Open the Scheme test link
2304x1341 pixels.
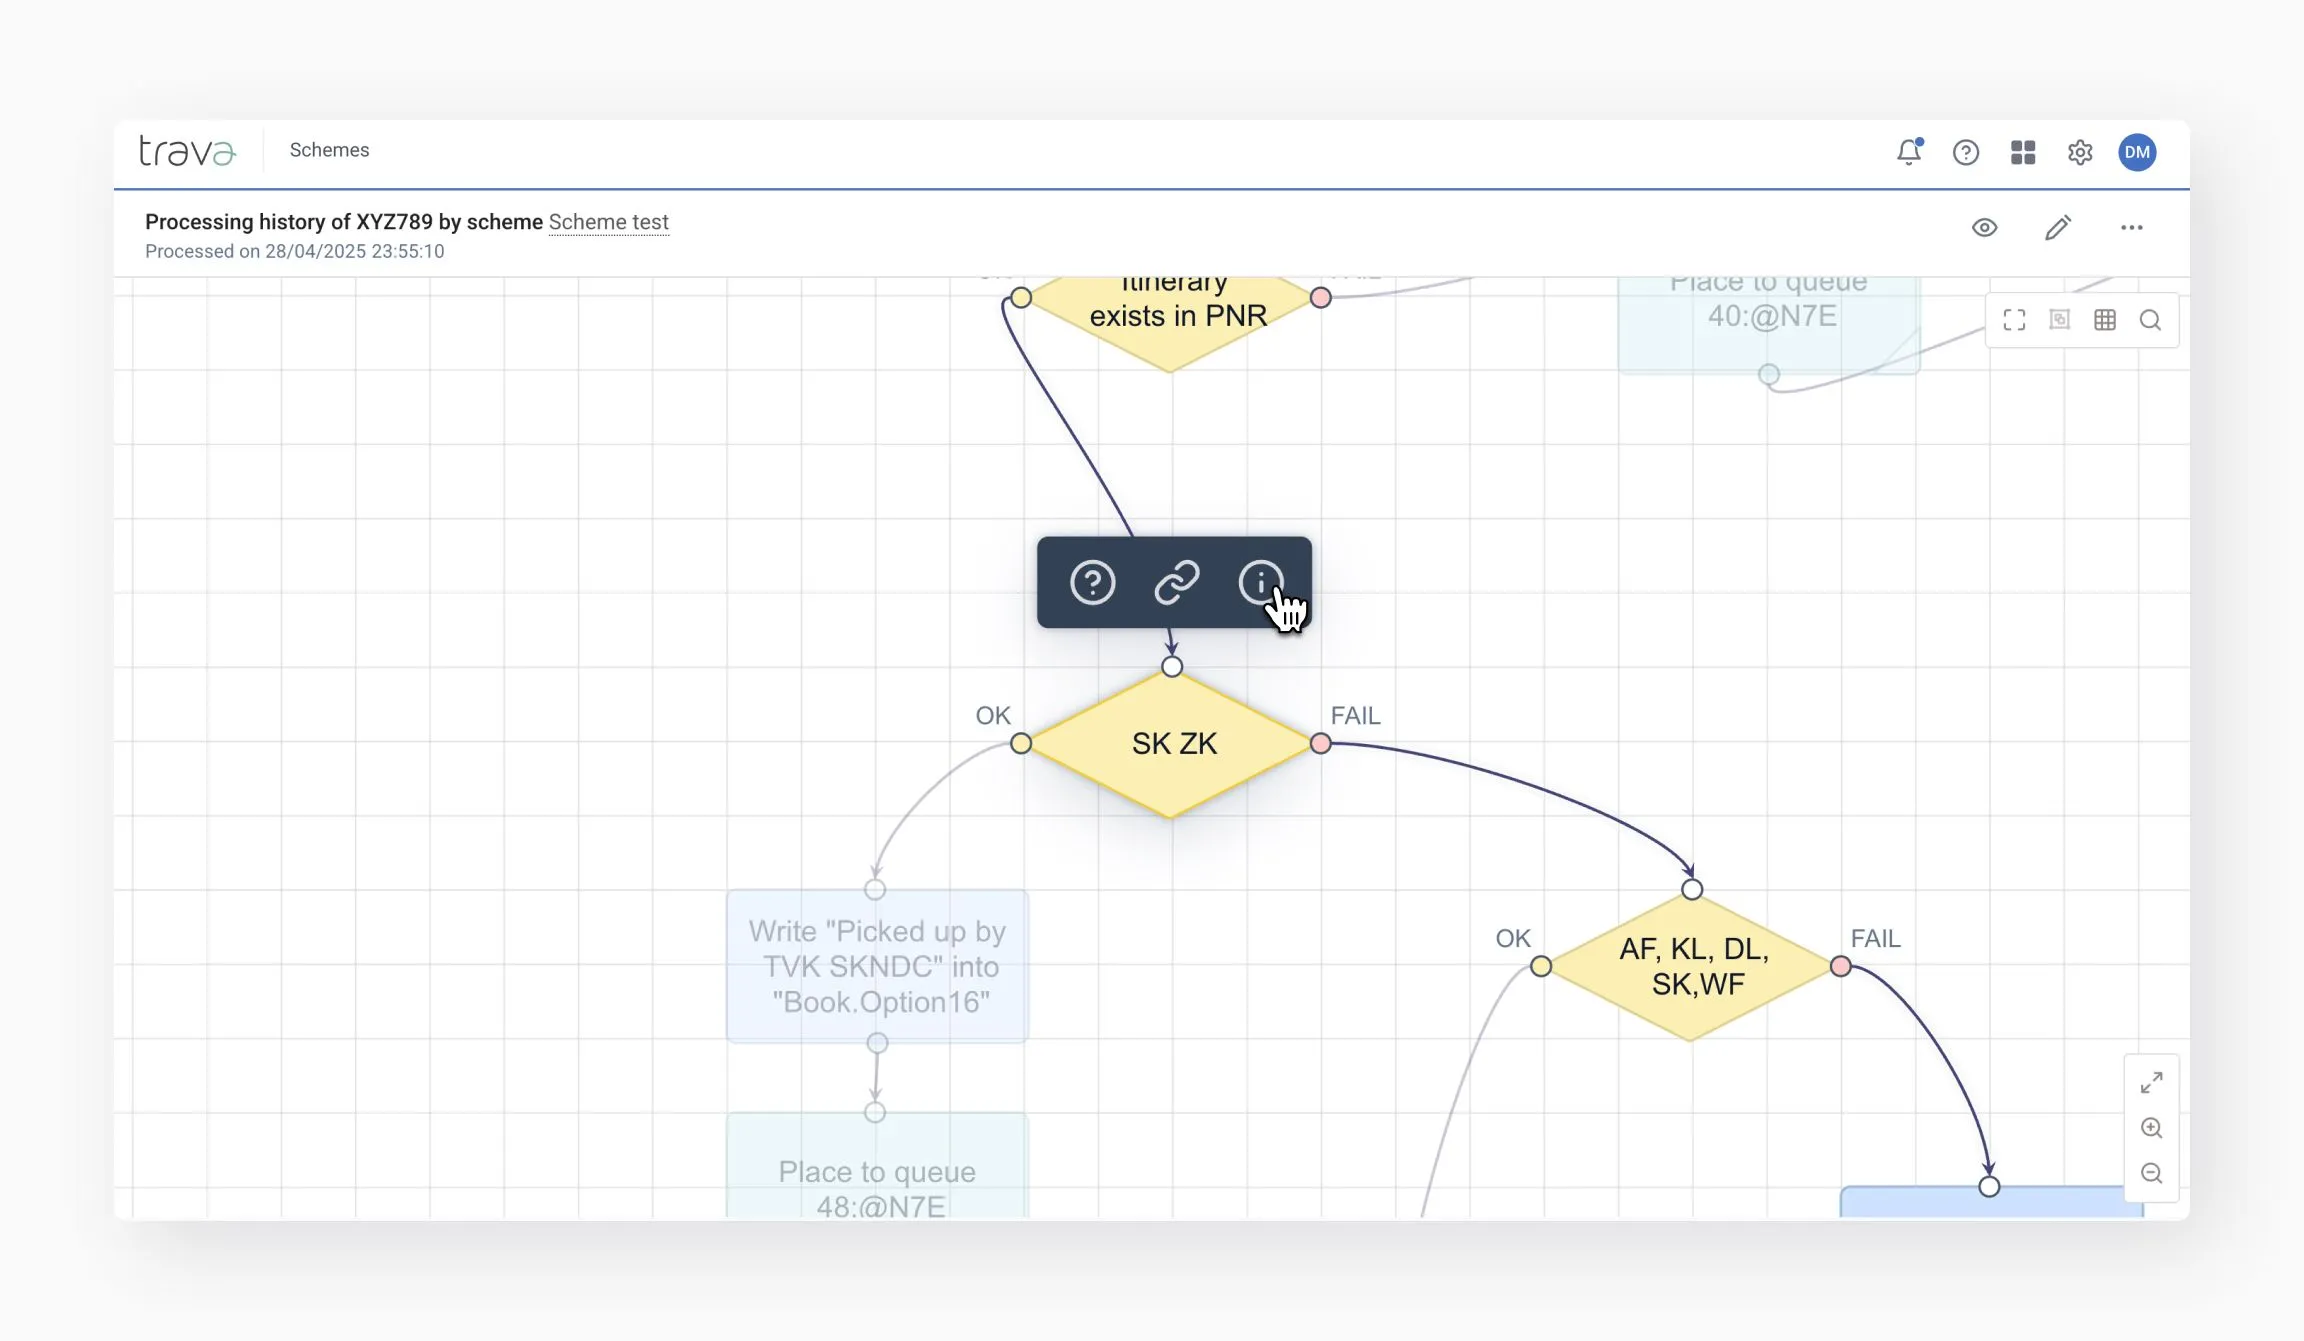(x=608, y=222)
